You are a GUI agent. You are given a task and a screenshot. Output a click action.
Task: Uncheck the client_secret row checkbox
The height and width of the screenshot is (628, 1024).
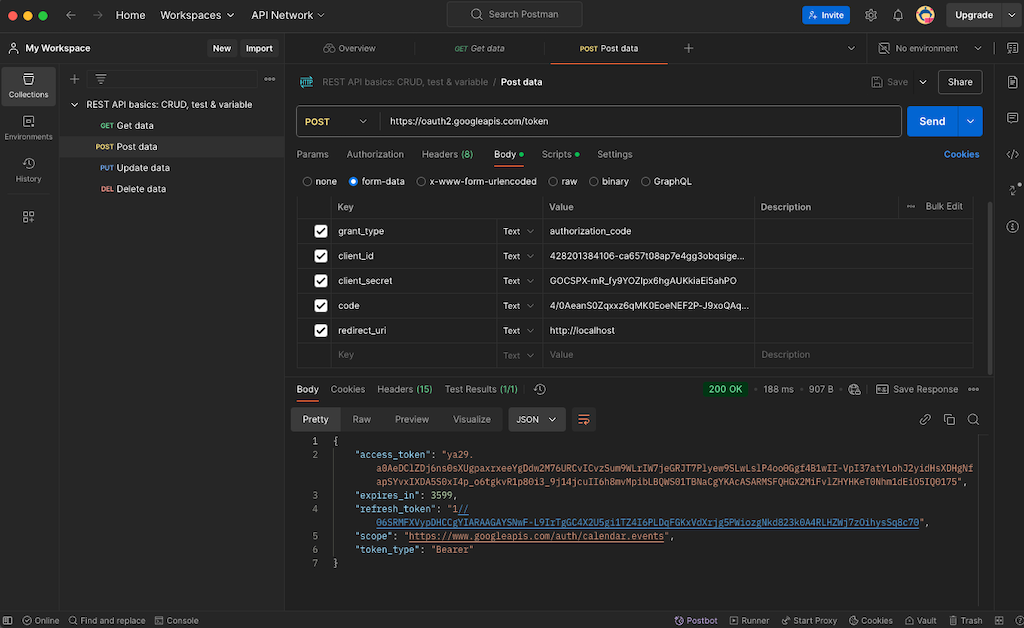click(x=321, y=281)
